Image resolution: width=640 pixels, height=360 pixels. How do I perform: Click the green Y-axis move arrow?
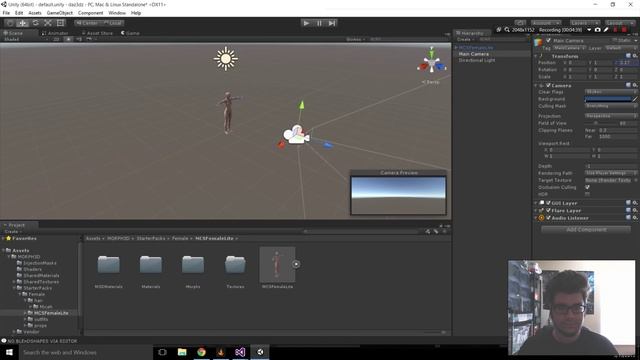pos(302,105)
